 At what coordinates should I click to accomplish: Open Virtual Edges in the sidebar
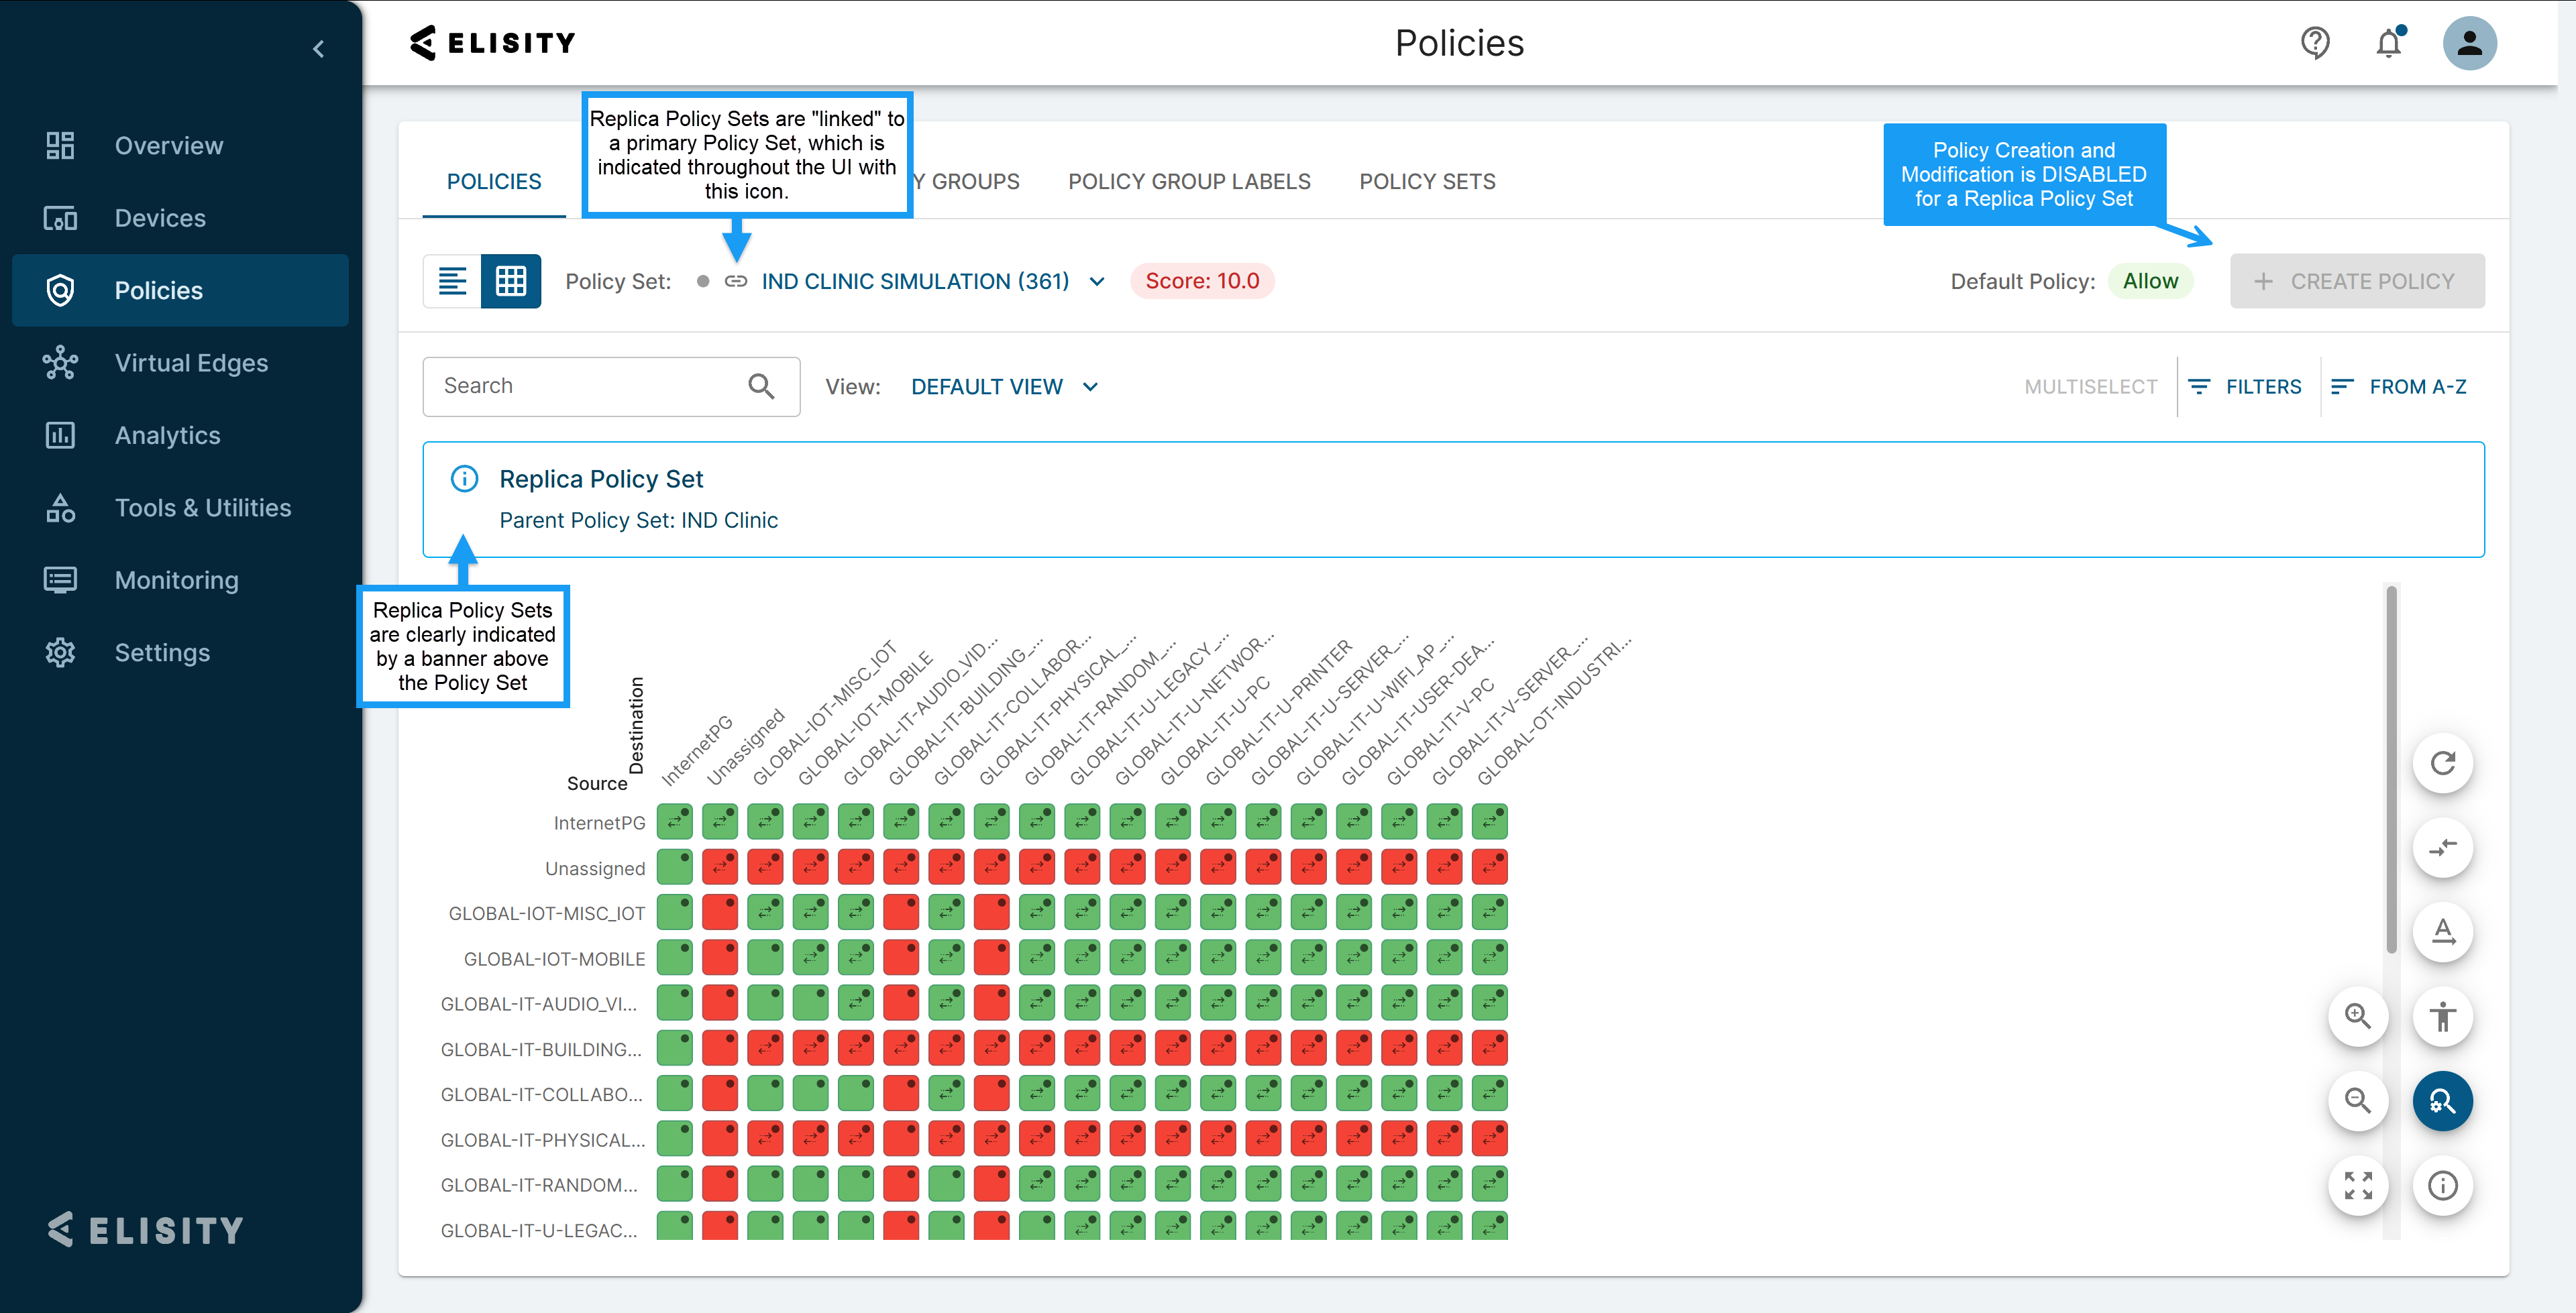[x=191, y=363]
